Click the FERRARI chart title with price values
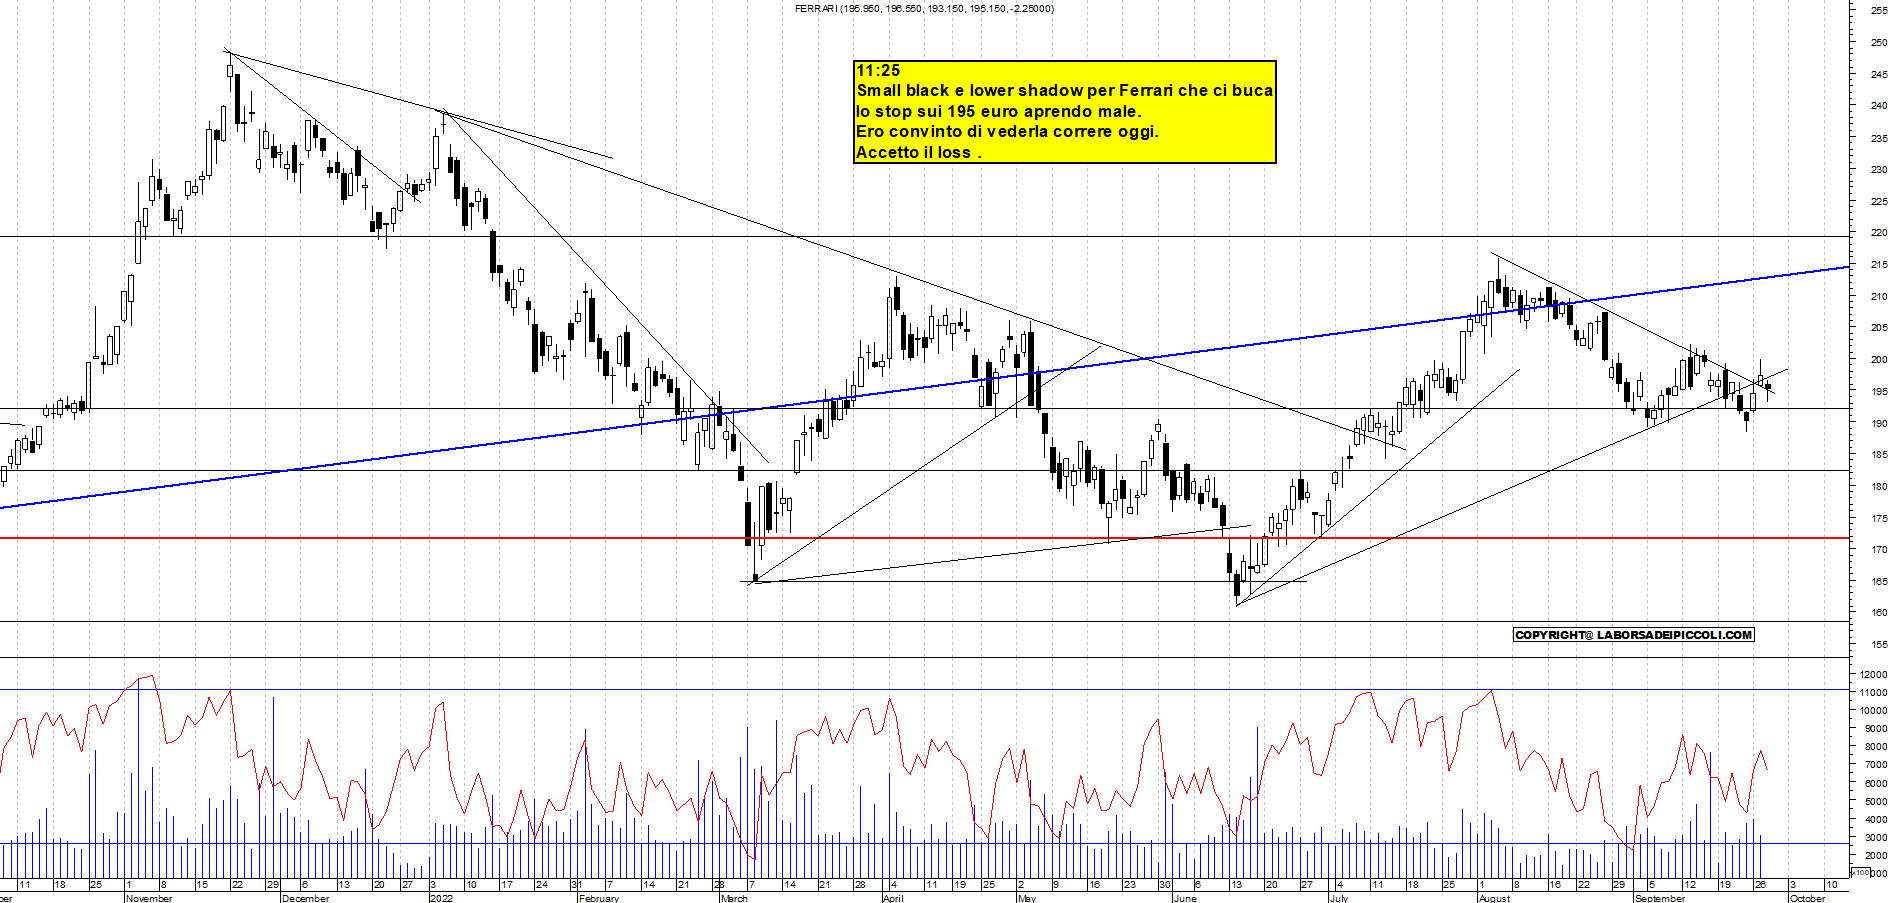Image resolution: width=1890 pixels, height=903 pixels. (924, 9)
